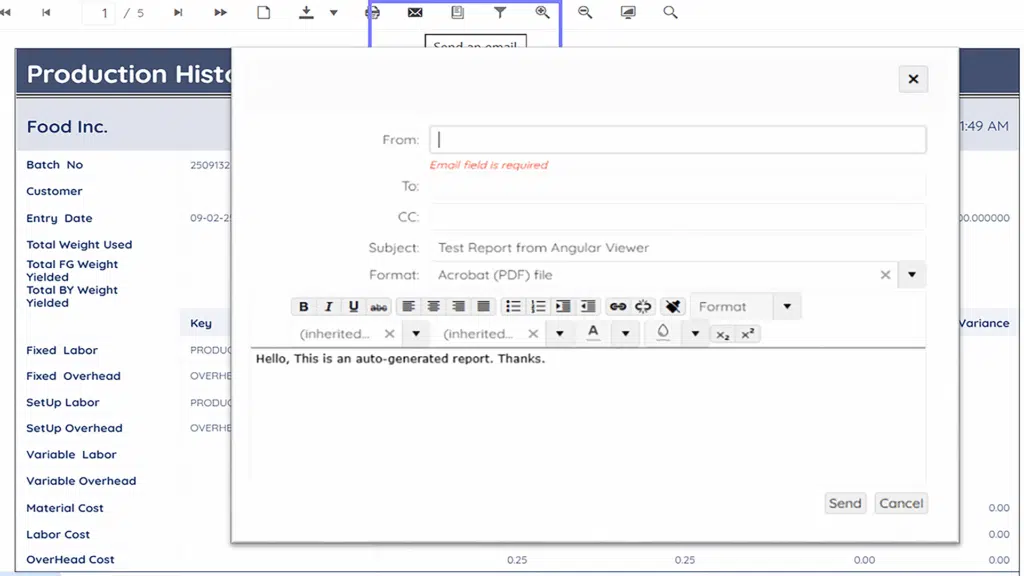Image resolution: width=1024 pixels, height=576 pixels.
Task: Align text left
Action: coord(409,306)
